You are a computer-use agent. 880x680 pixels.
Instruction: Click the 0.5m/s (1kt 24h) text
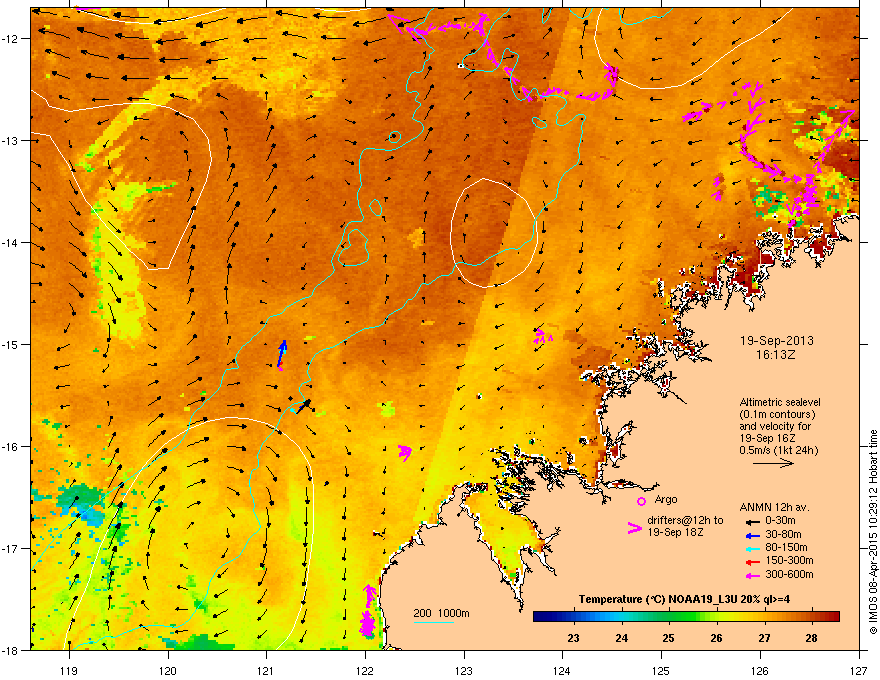tap(778, 450)
